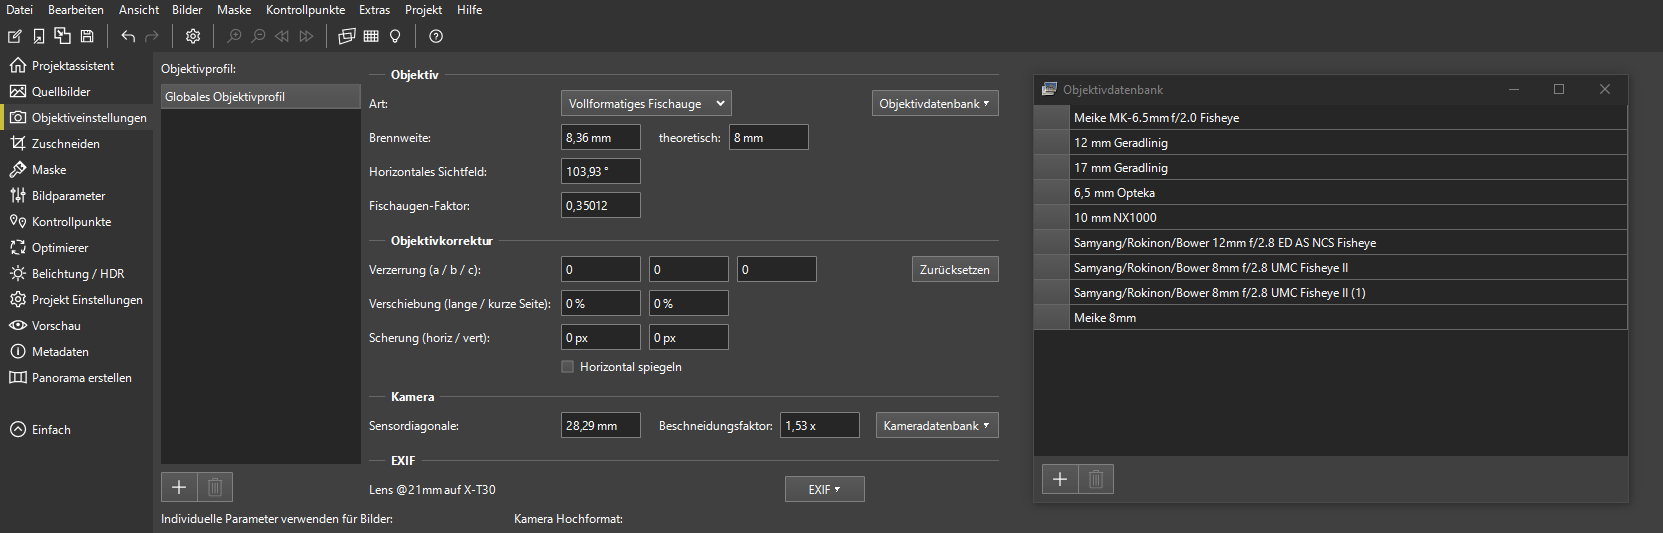
Task: Open the EXIF dropdown button
Action: (824, 490)
